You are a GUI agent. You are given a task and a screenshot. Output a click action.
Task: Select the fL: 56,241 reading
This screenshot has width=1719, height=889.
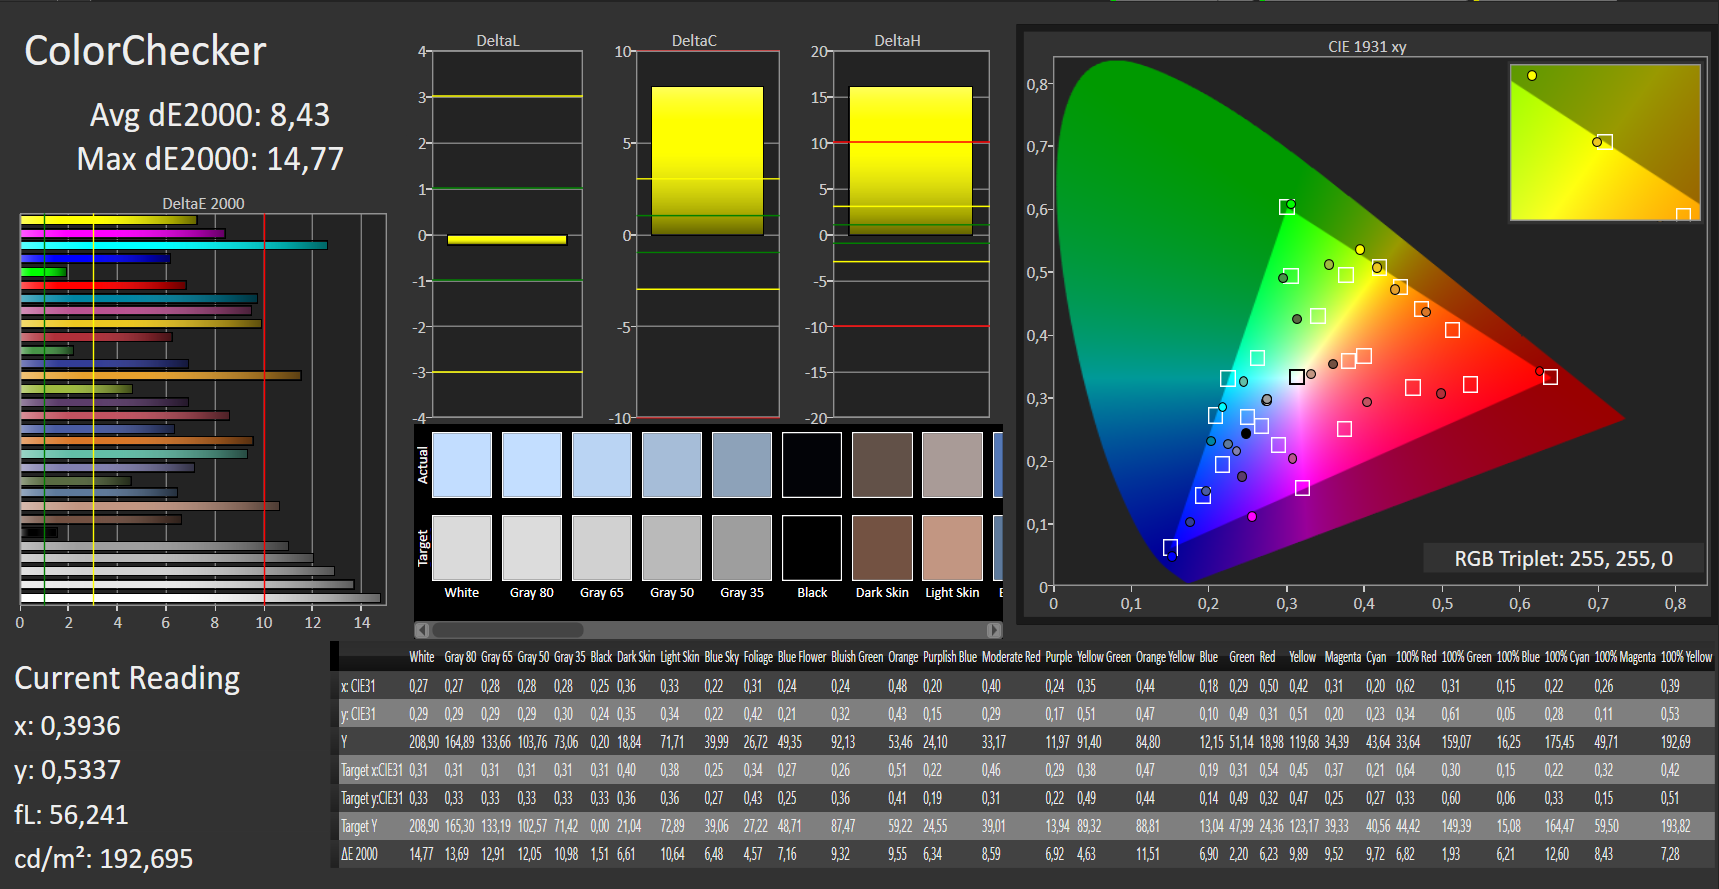(x=71, y=815)
